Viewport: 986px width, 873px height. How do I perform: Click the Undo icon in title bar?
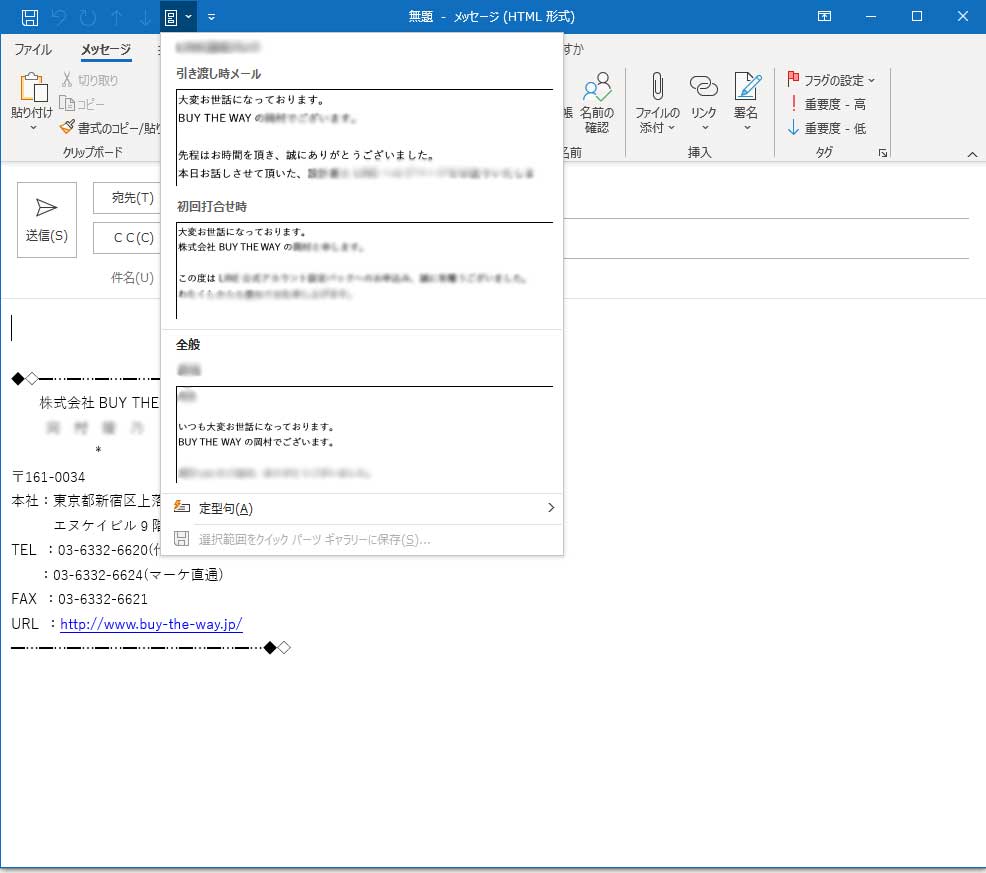click(58, 17)
